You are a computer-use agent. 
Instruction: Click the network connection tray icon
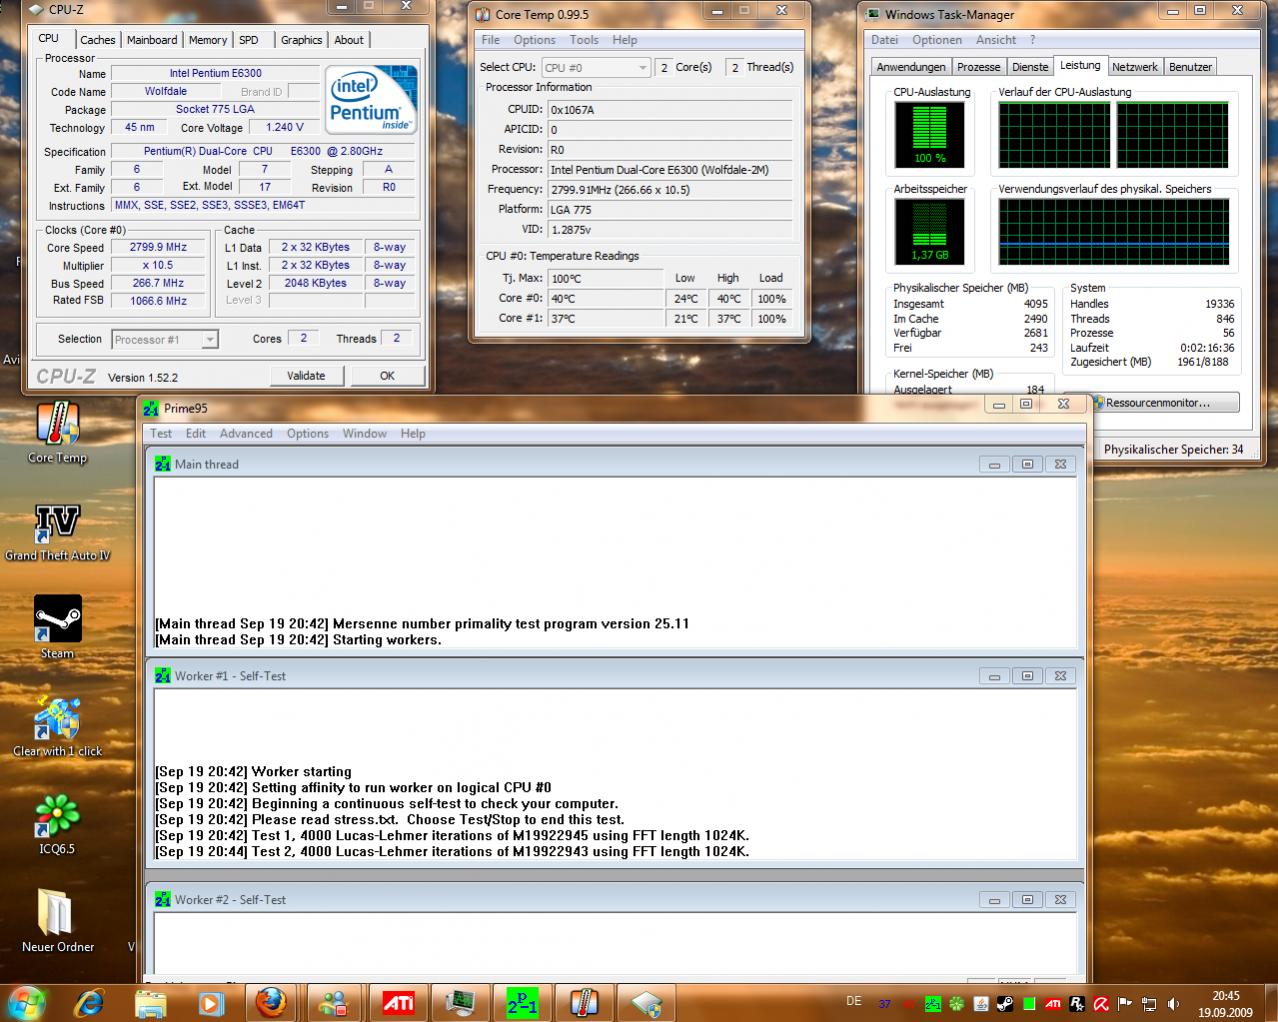1149,1004
